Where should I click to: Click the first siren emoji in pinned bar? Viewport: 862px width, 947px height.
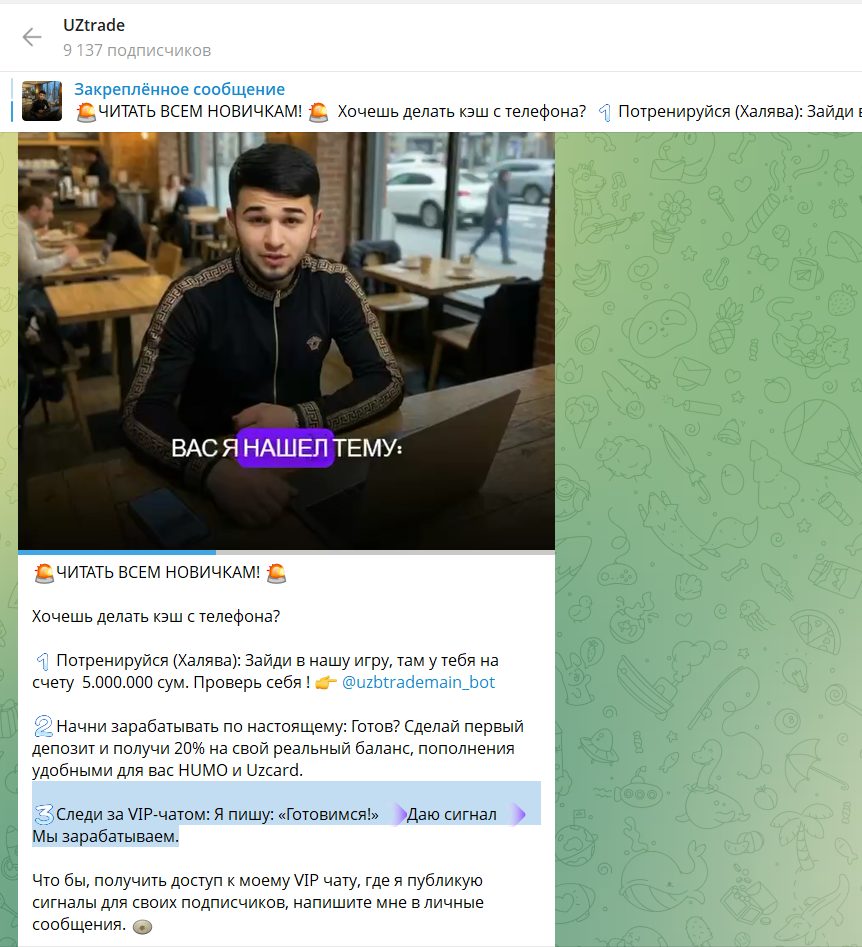pos(86,112)
